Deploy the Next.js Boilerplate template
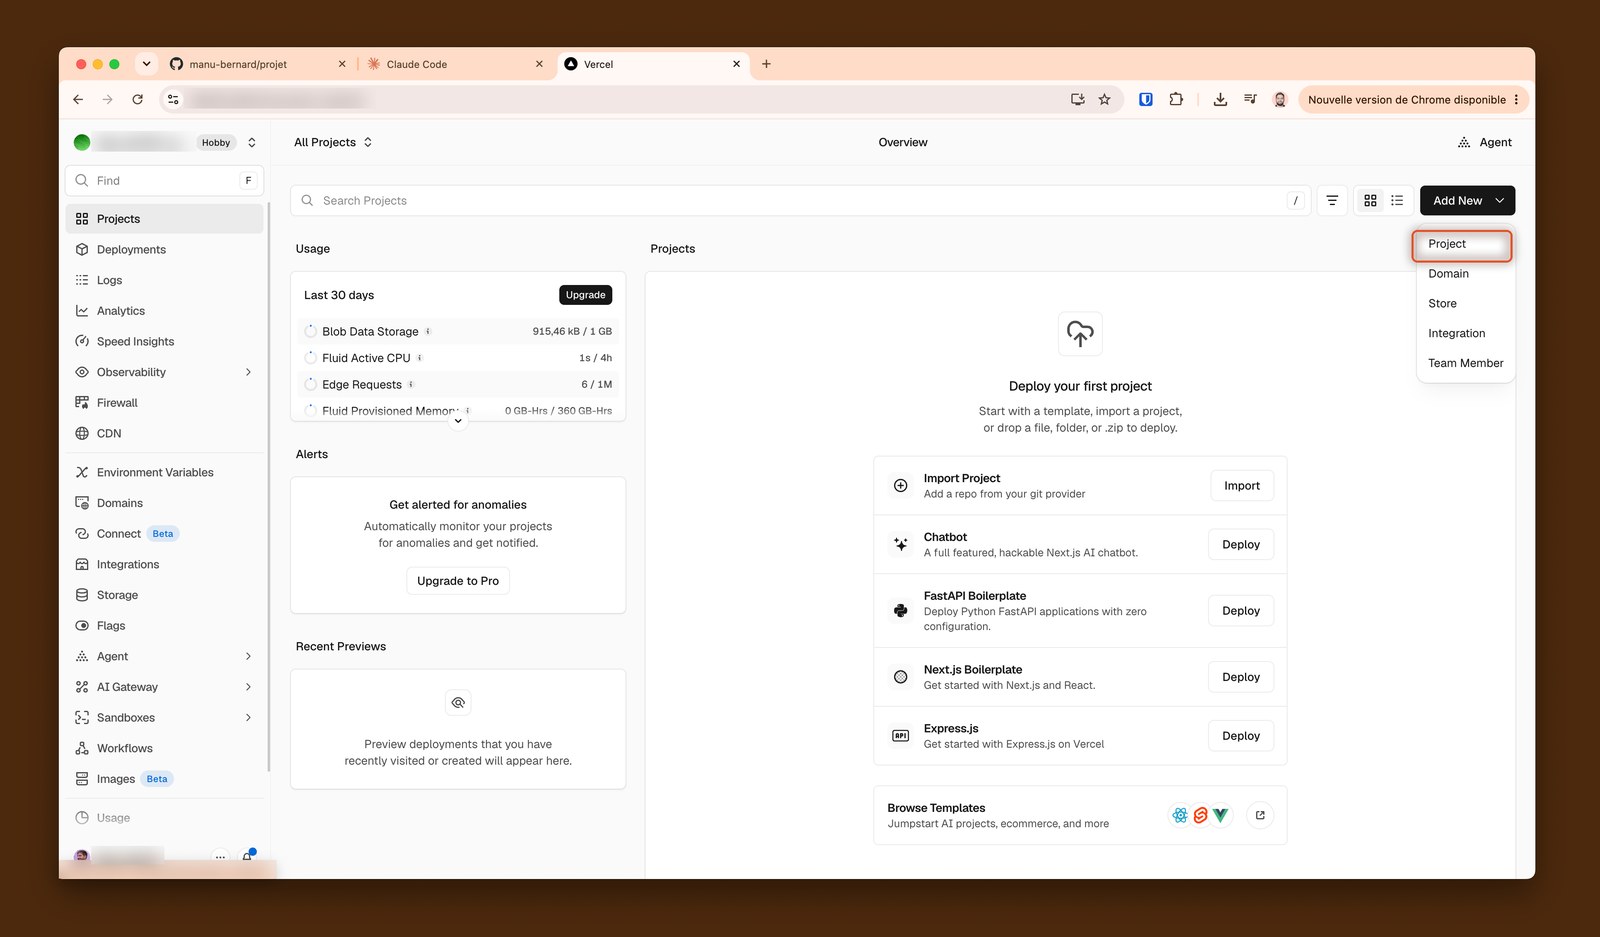The width and height of the screenshot is (1600, 937). pos(1241,677)
